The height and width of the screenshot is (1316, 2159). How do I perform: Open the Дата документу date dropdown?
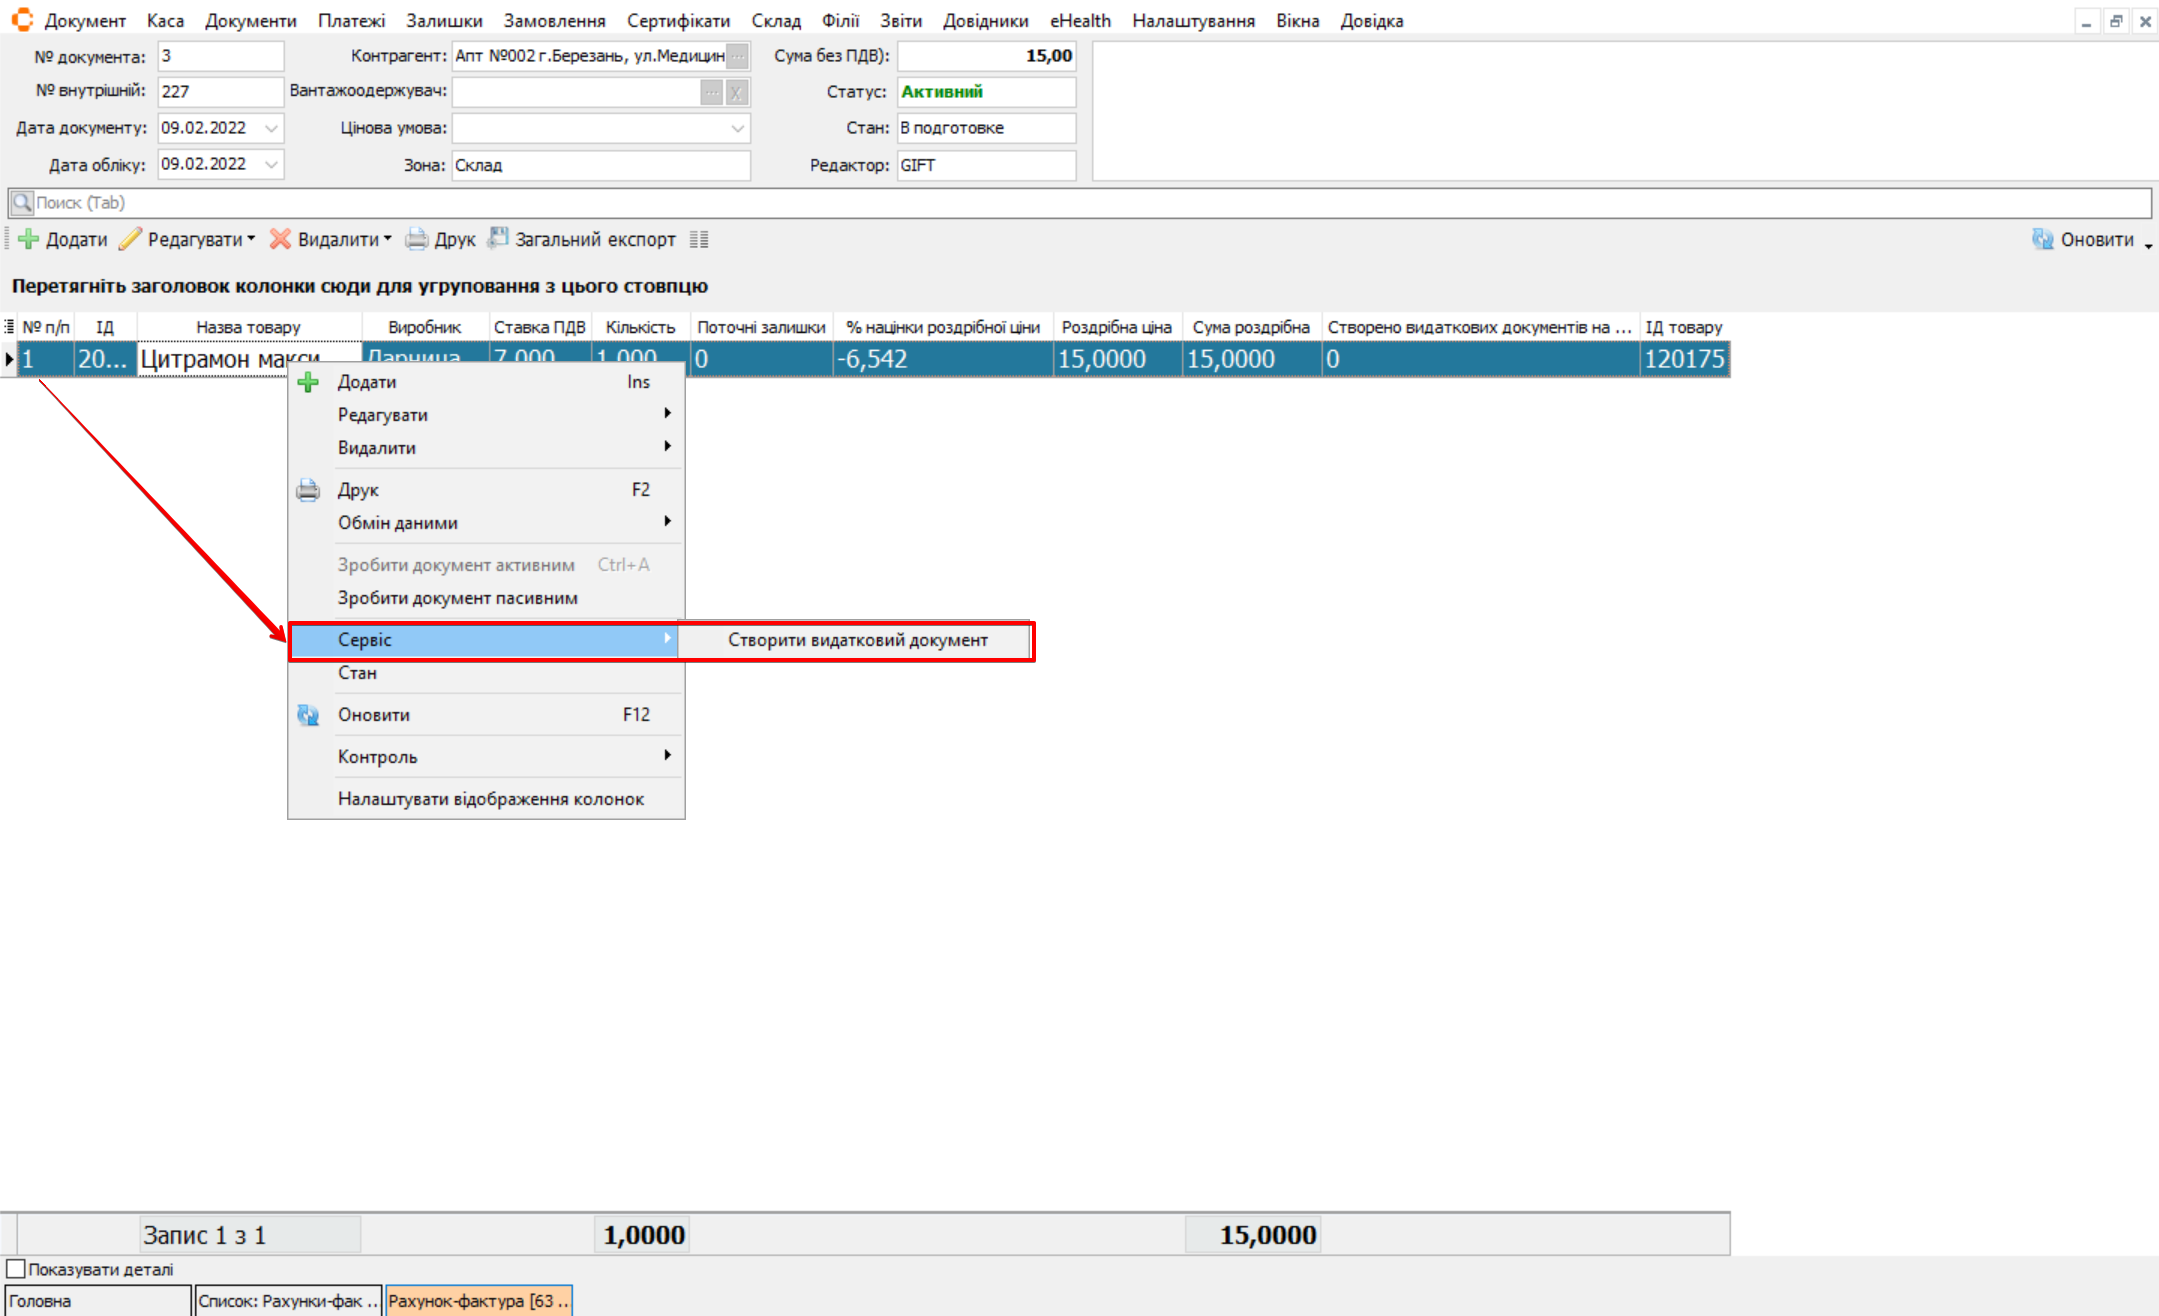coord(271,128)
